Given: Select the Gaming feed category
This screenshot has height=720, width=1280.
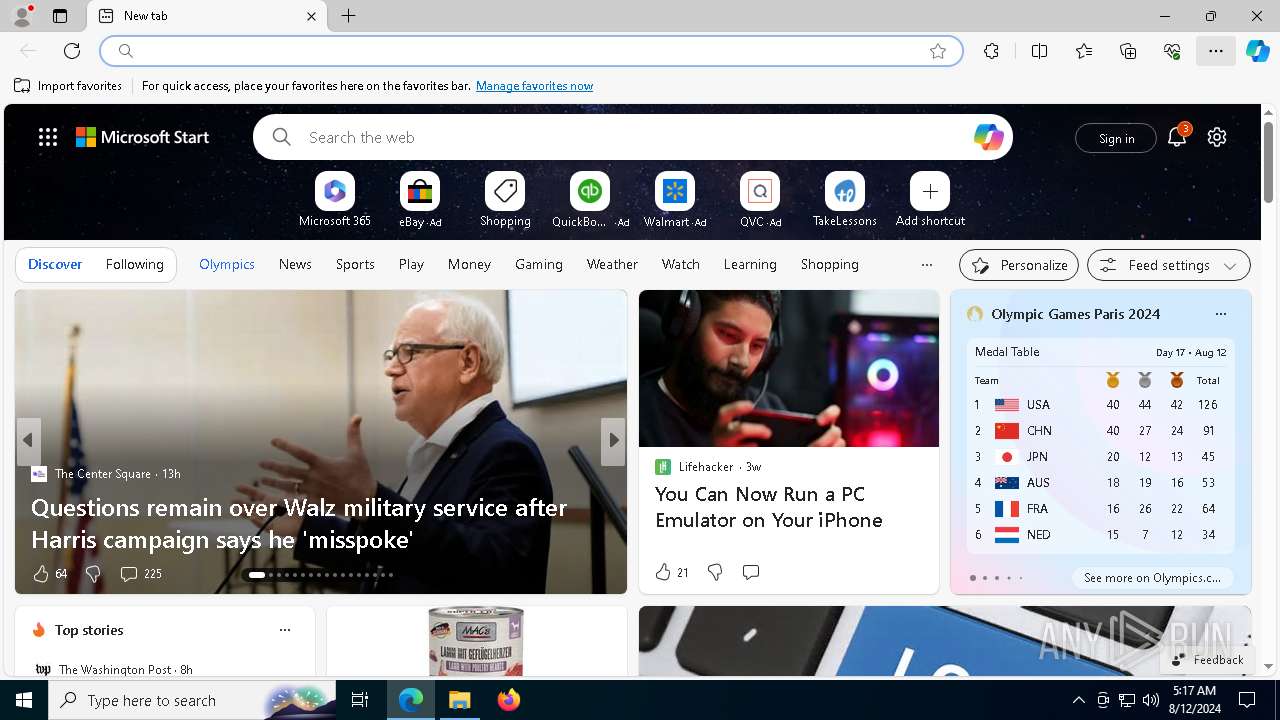Looking at the screenshot, I should click(539, 264).
